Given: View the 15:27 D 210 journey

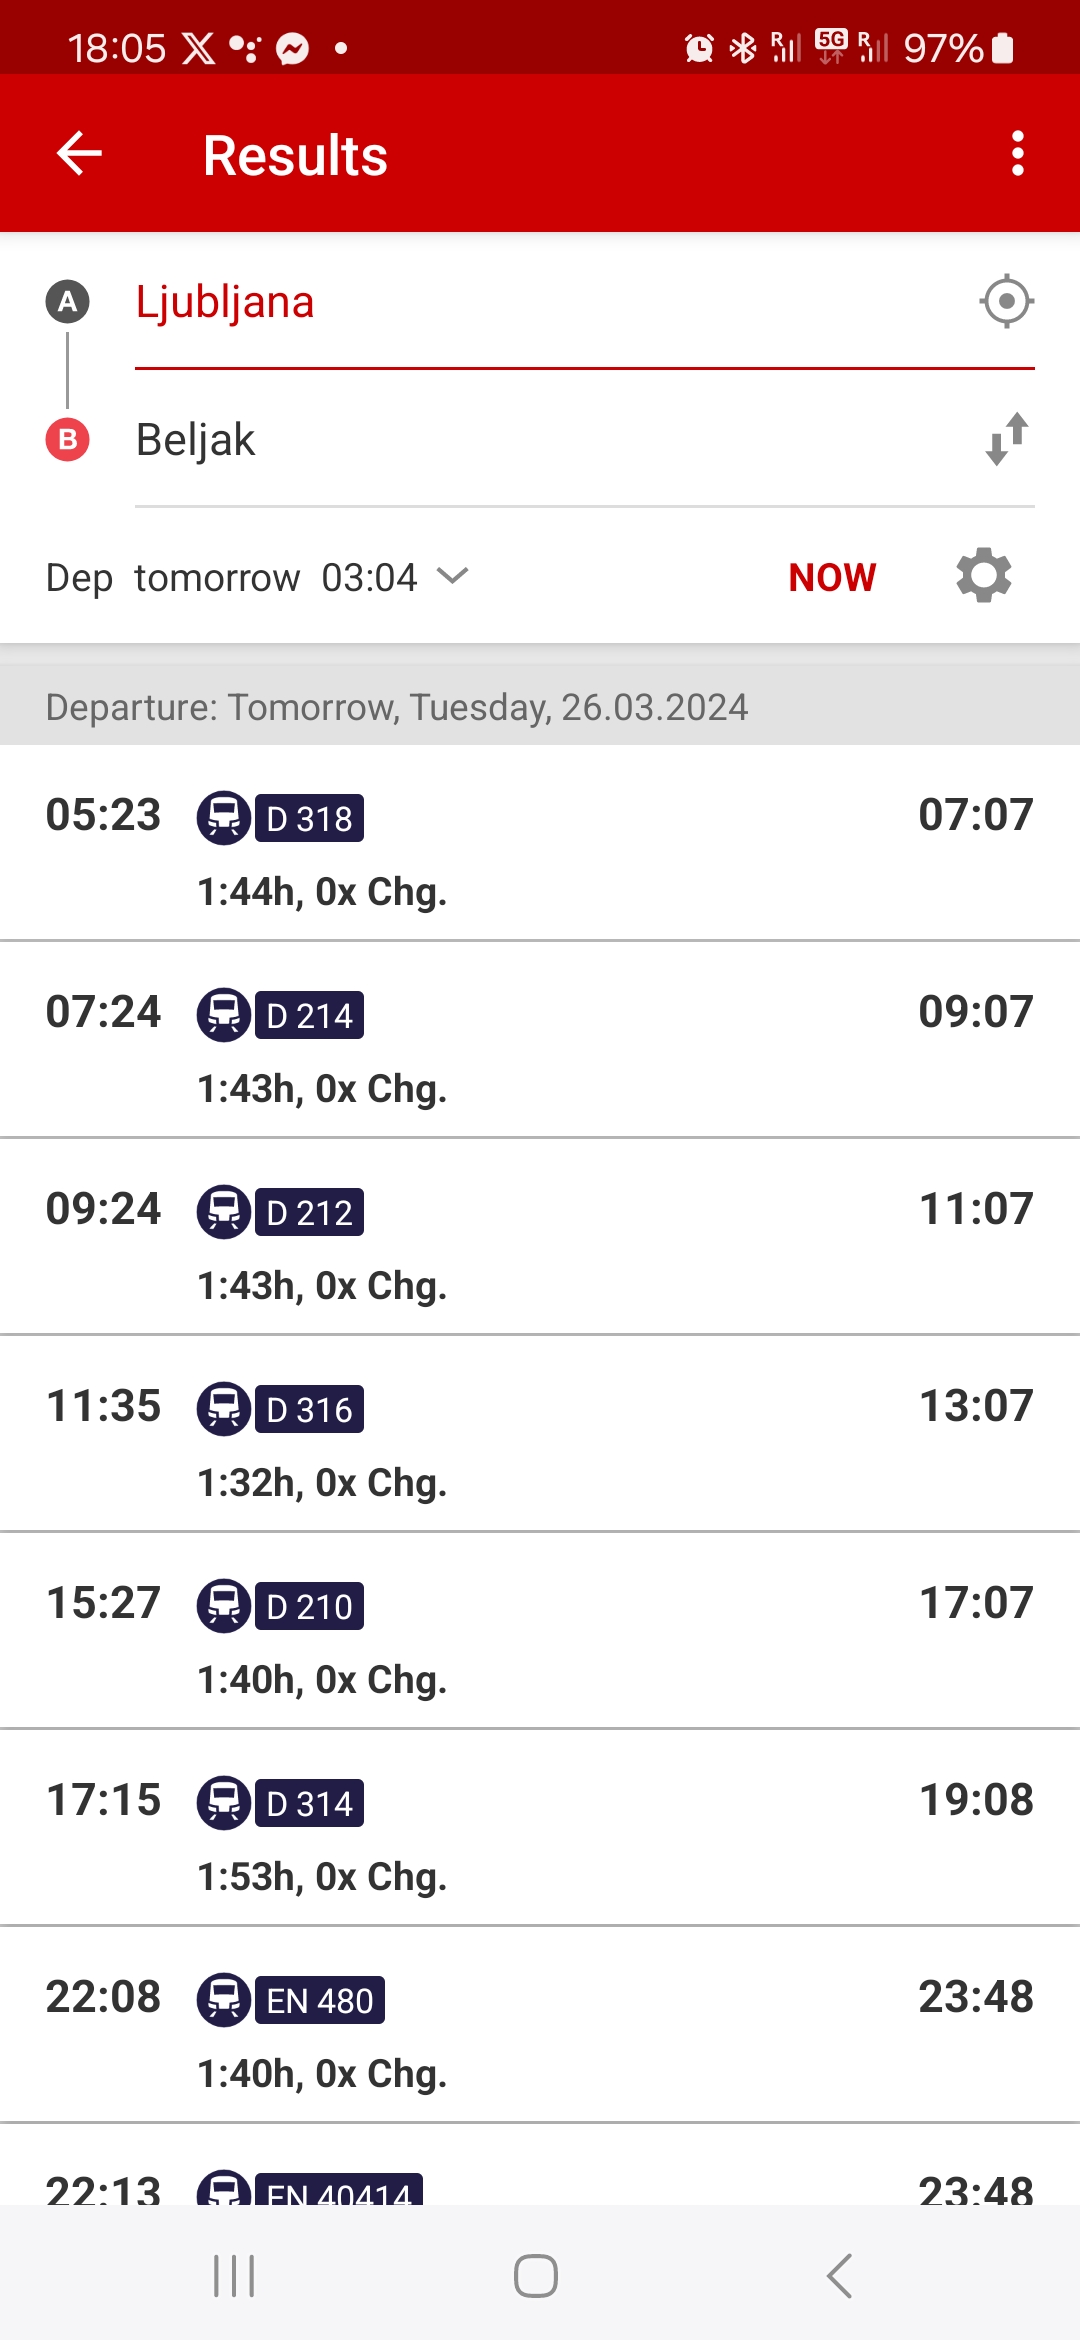Looking at the screenshot, I should (540, 1631).
